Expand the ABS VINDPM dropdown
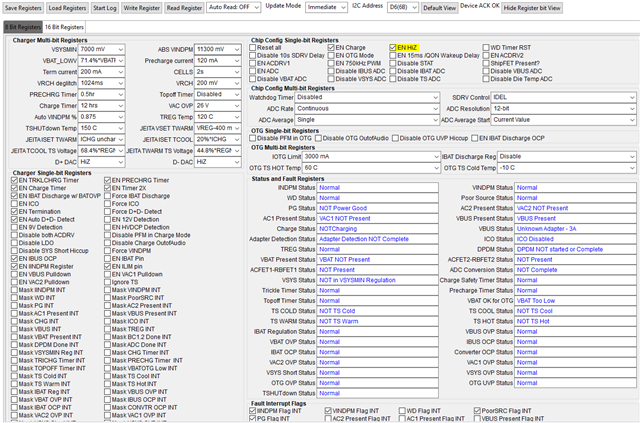 point(218,49)
